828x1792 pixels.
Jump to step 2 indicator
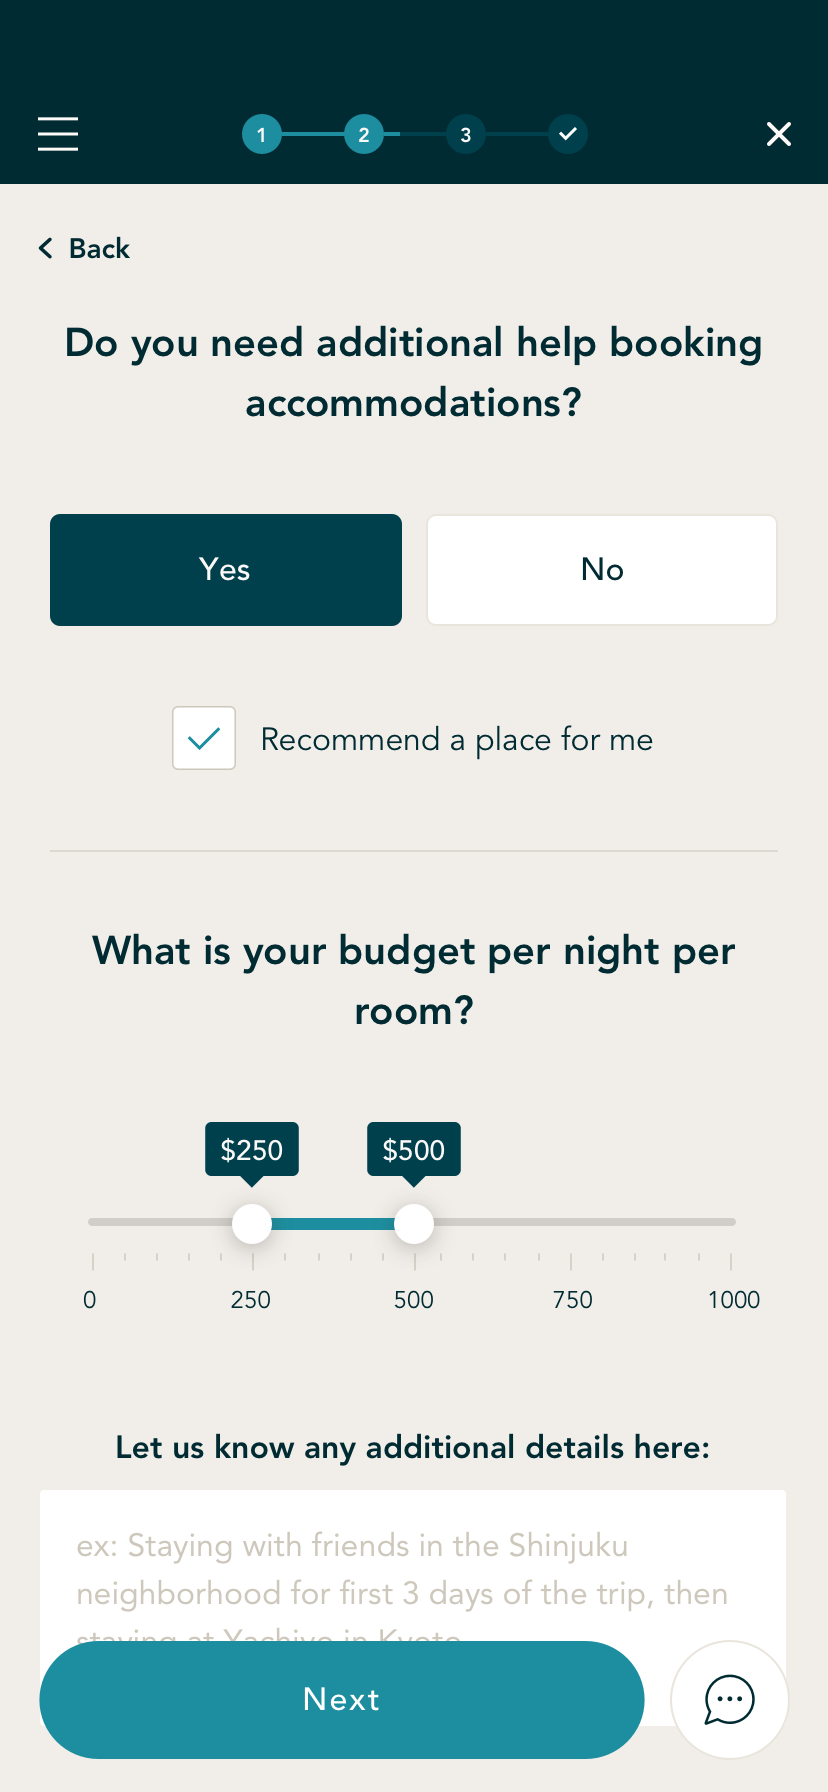pyautogui.click(x=364, y=134)
